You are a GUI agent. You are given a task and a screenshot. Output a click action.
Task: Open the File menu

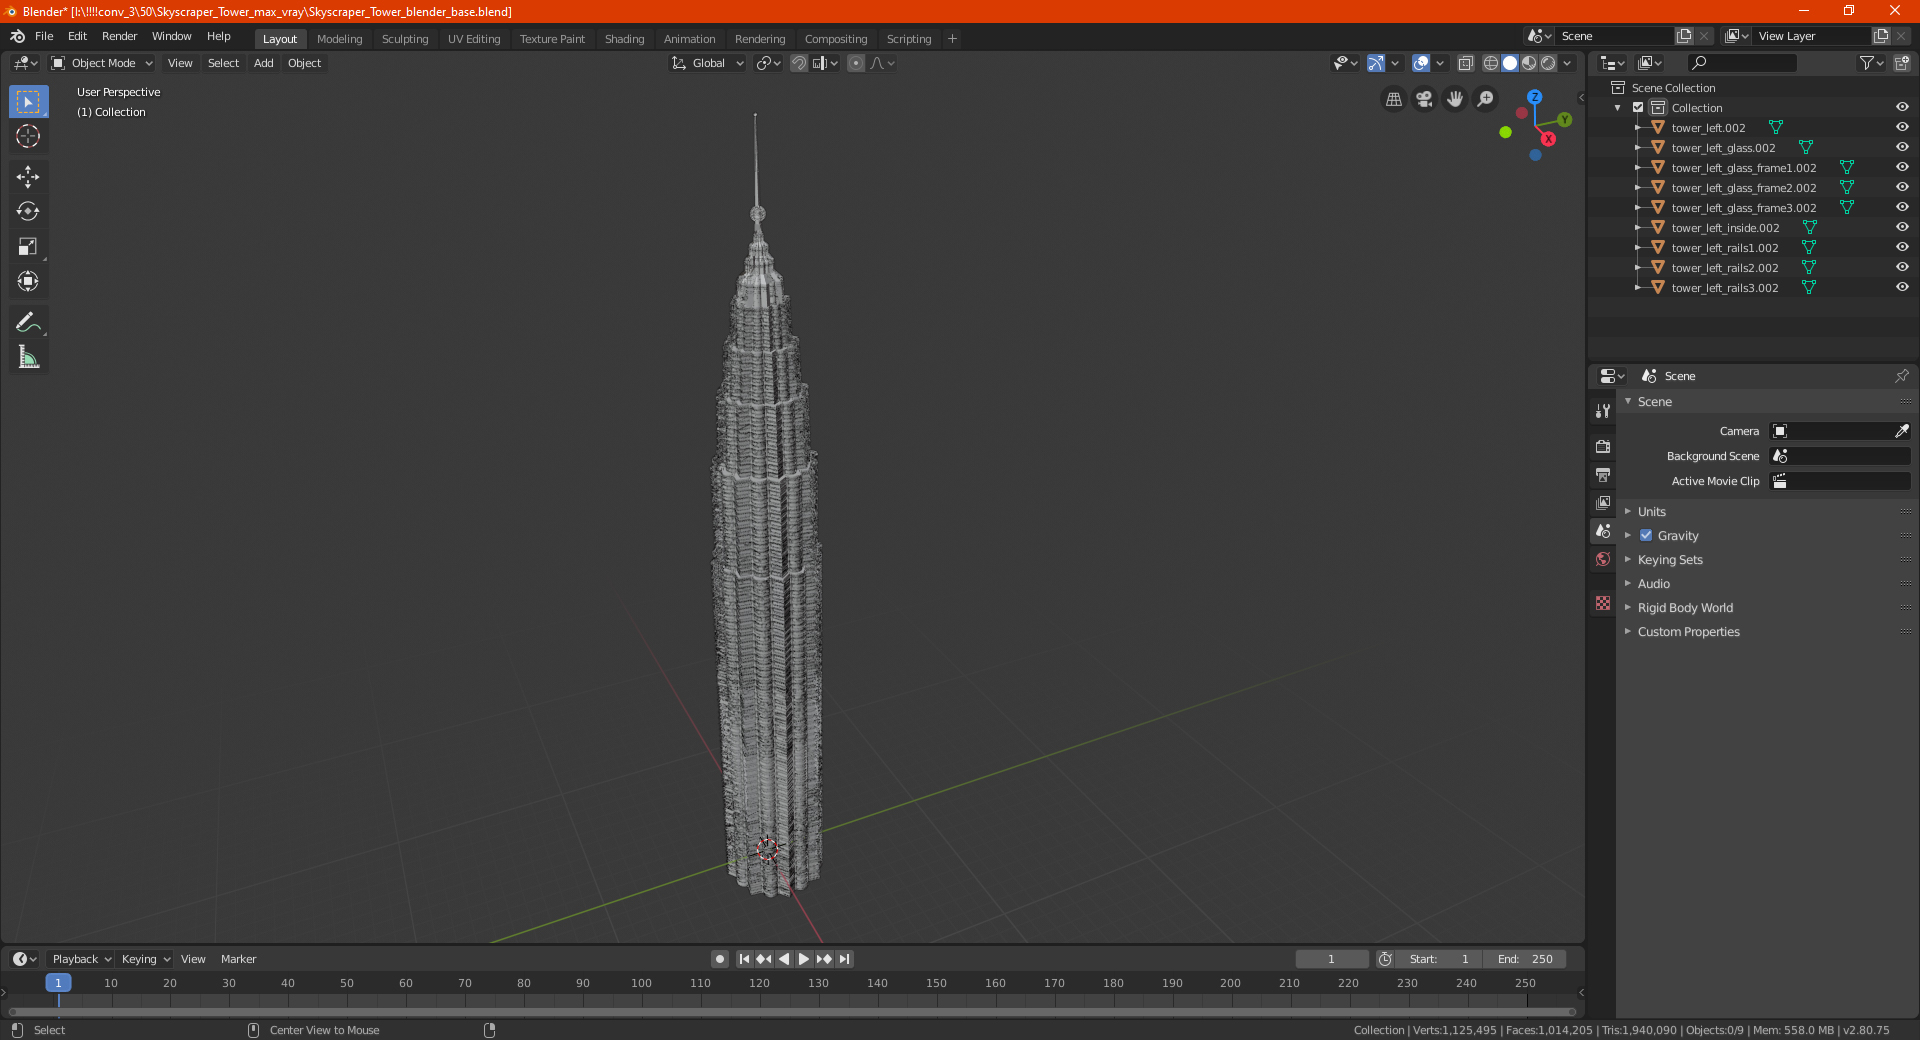[44, 36]
